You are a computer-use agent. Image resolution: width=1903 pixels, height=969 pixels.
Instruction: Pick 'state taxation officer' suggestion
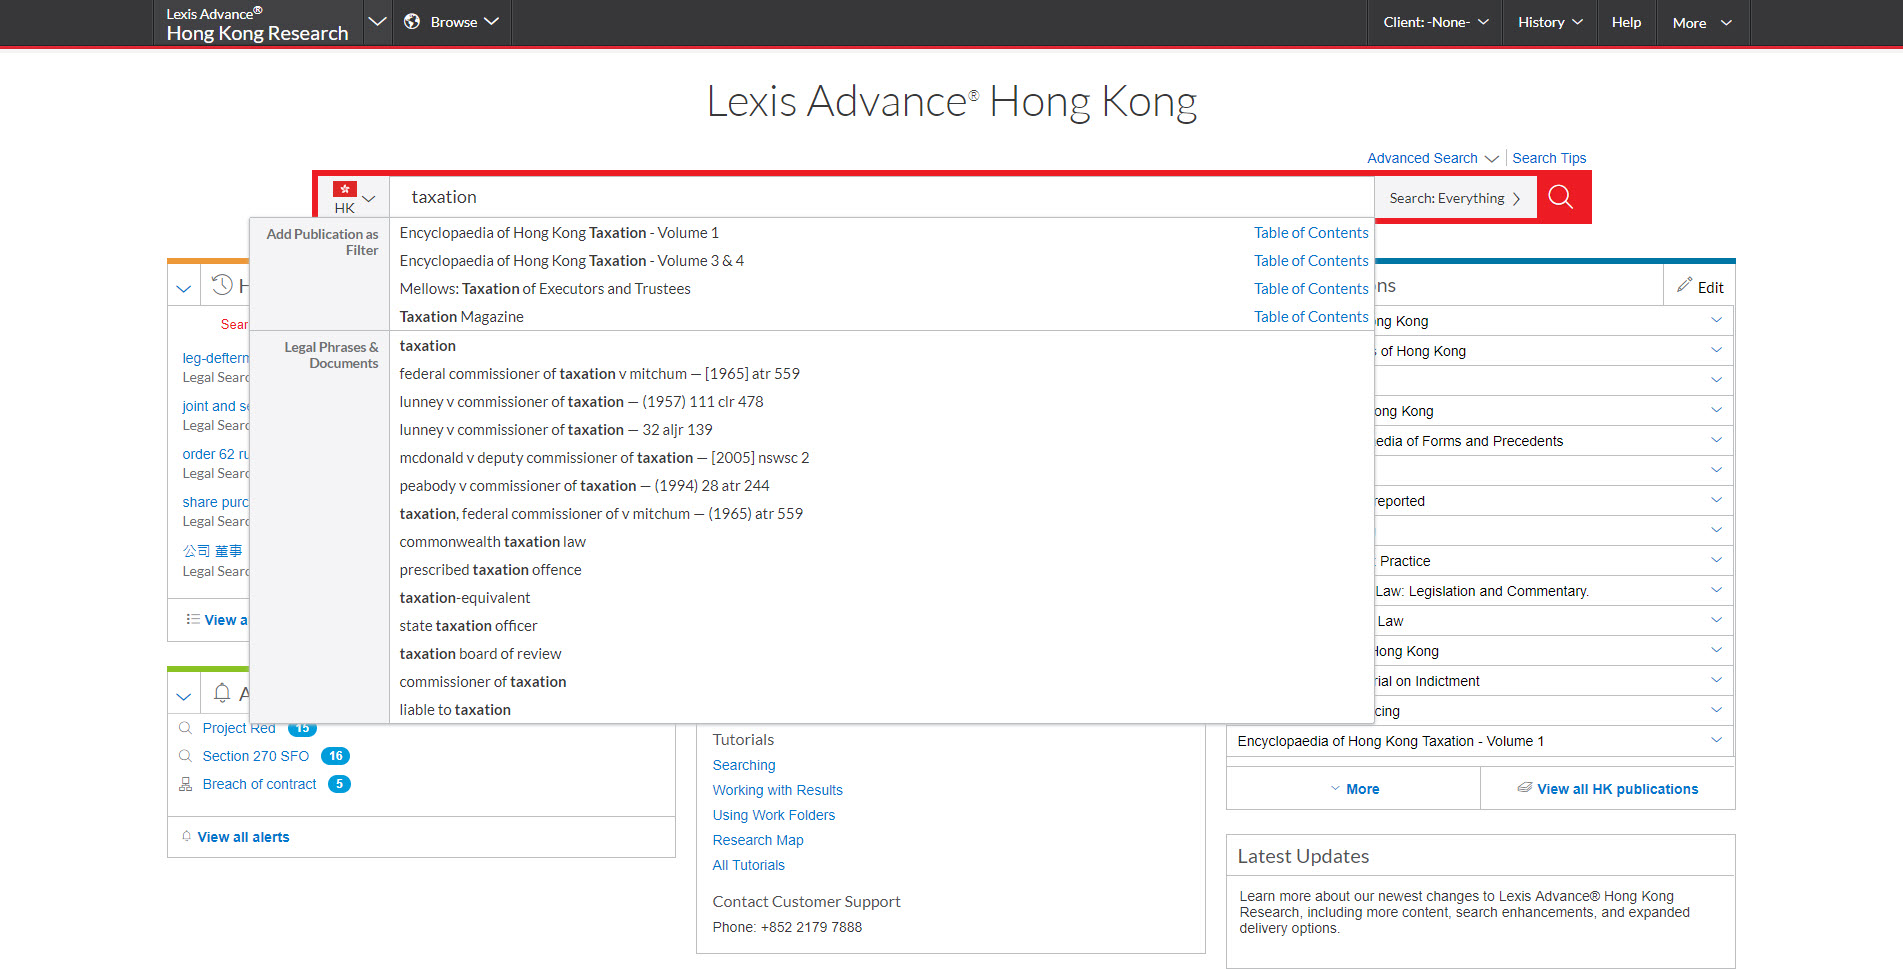[x=468, y=626]
